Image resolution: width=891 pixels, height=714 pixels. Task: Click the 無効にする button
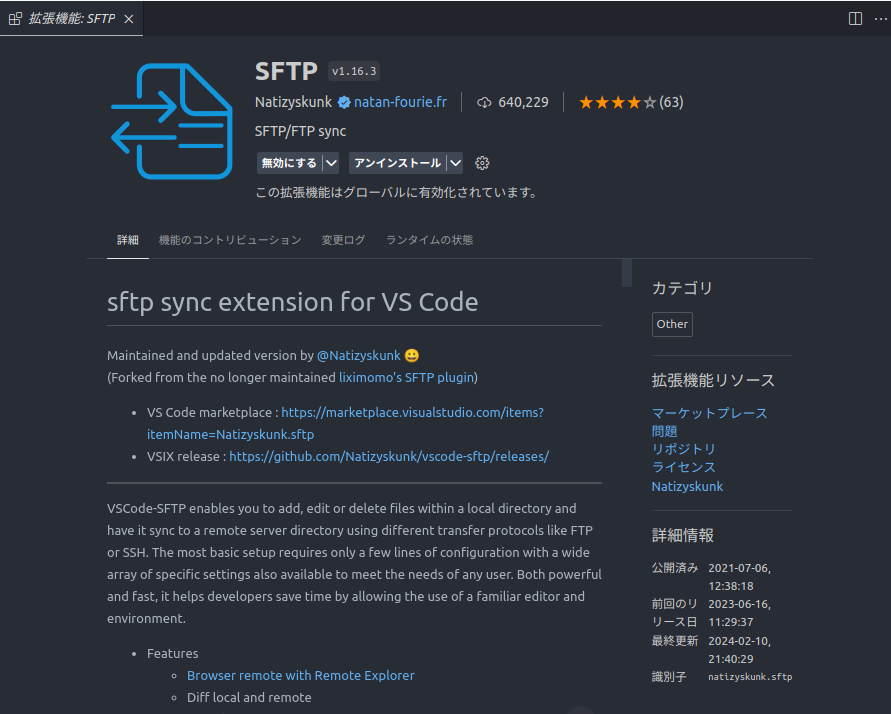pos(289,163)
